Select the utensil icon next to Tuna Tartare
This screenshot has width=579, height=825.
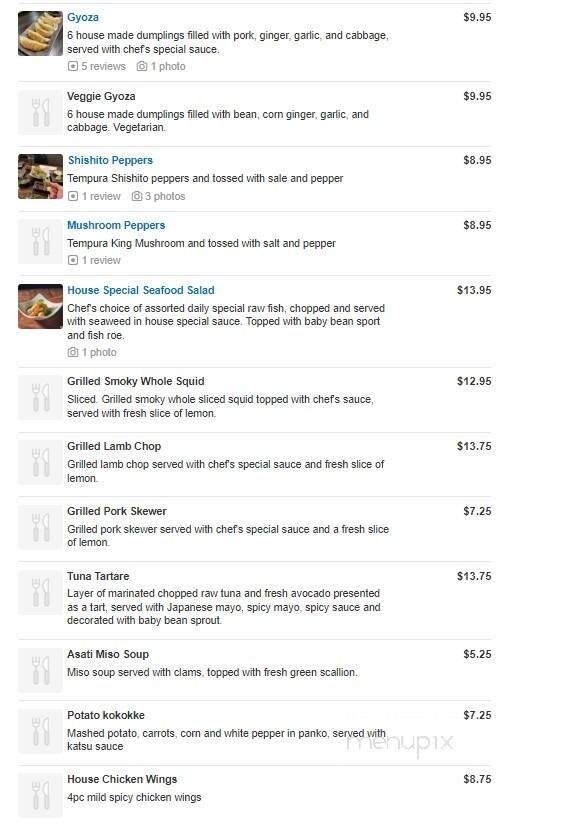[x=38, y=592]
